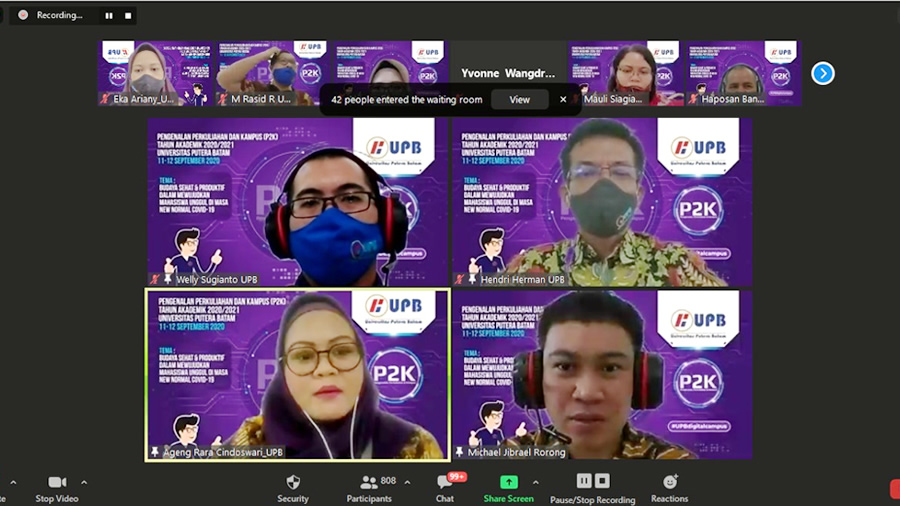The height and width of the screenshot is (506, 900).
Task: Select Haposan's video thumbnail in top strip
Action: point(743,73)
